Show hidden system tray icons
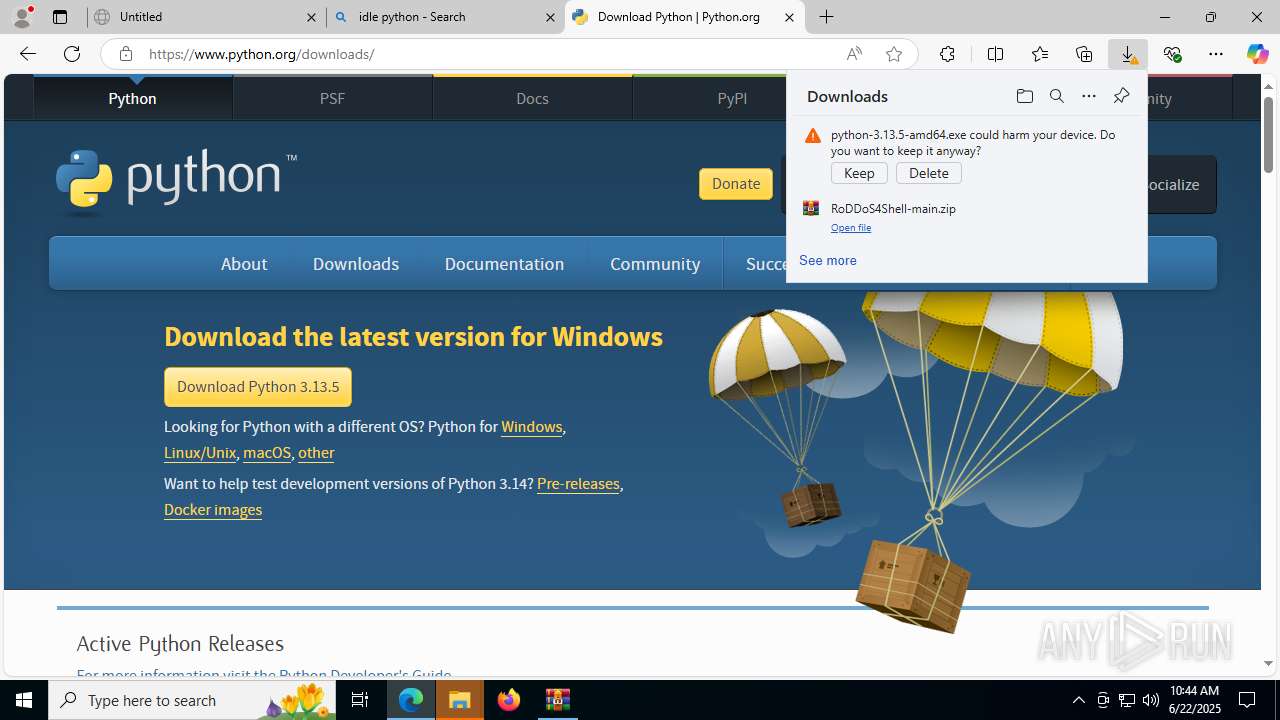This screenshot has height=720, width=1280. [1078, 700]
